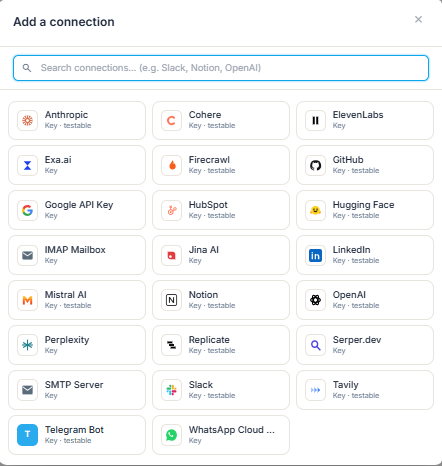Screen dimensions: 442x466
Task: Select the Perplexity connection card
Action: tap(77, 345)
